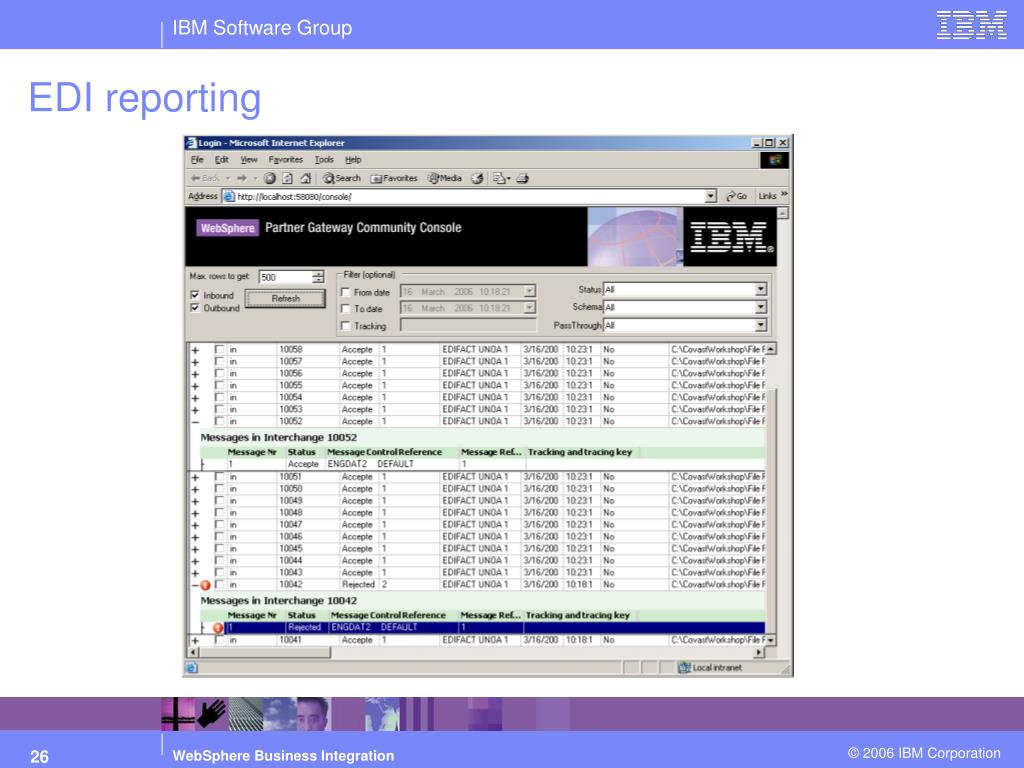1024x768 pixels.
Task: Click the address URL field
Action: pyautogui.click(x=470, y=196)
